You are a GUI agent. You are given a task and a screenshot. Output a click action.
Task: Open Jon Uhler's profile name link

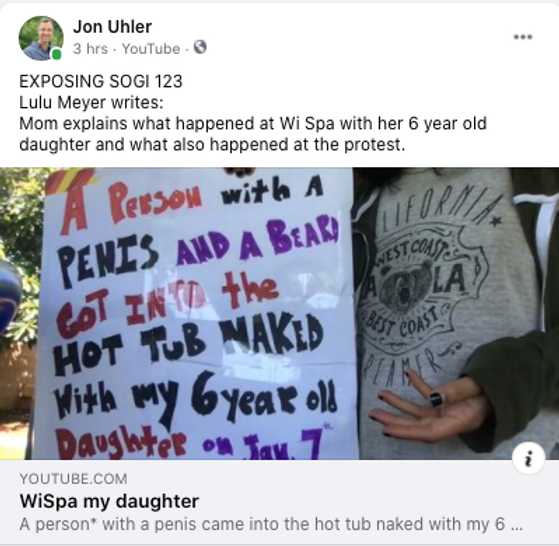pyautogui.click(x=112, y=27)
